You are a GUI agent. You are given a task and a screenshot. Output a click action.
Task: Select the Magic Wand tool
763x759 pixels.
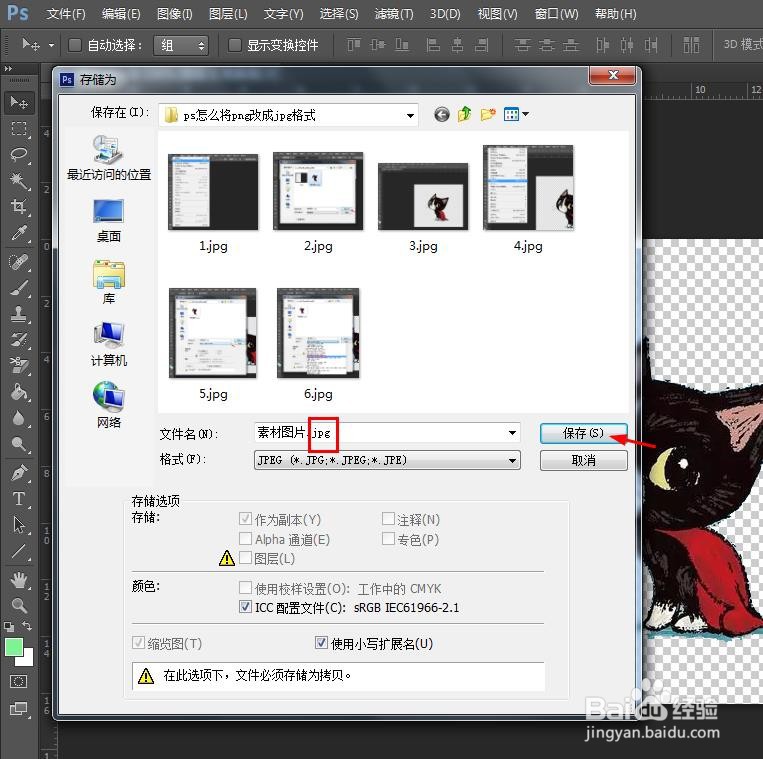[19, 181]
